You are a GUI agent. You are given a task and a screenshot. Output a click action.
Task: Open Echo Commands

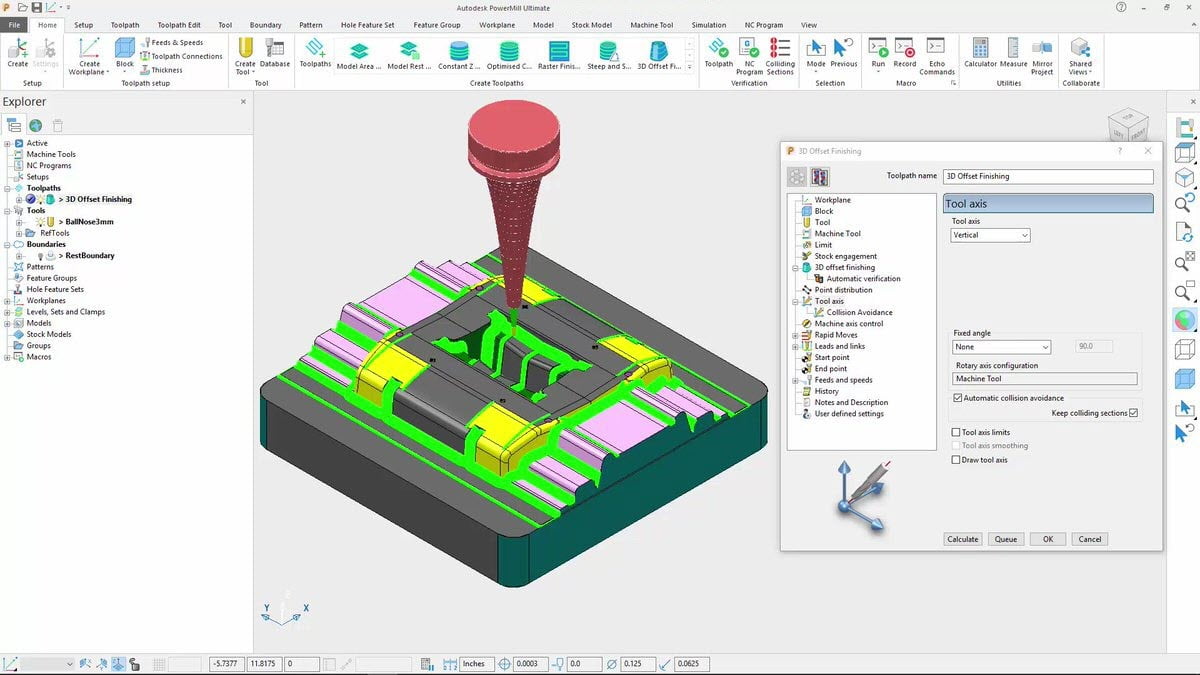[937, 55]
